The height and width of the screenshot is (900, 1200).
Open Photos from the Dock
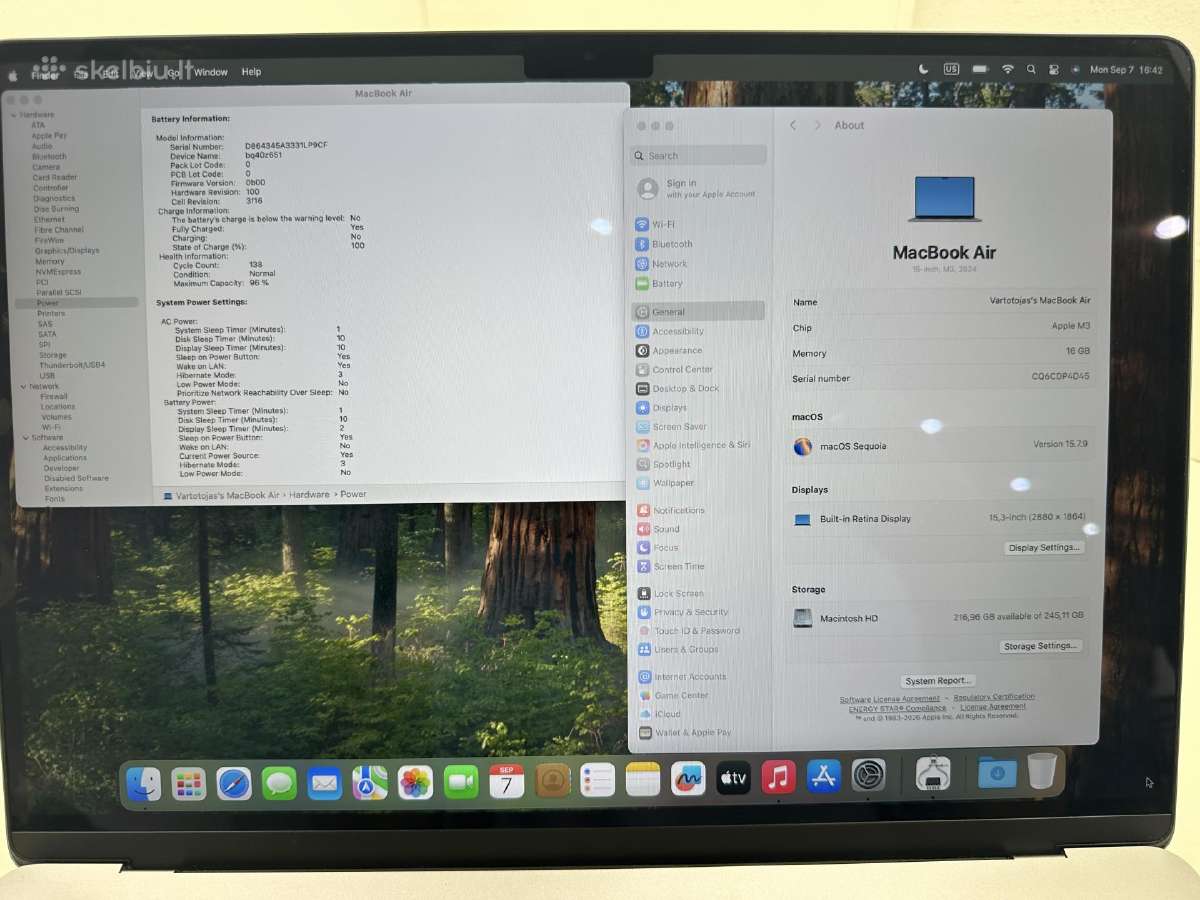click(415, 782)
